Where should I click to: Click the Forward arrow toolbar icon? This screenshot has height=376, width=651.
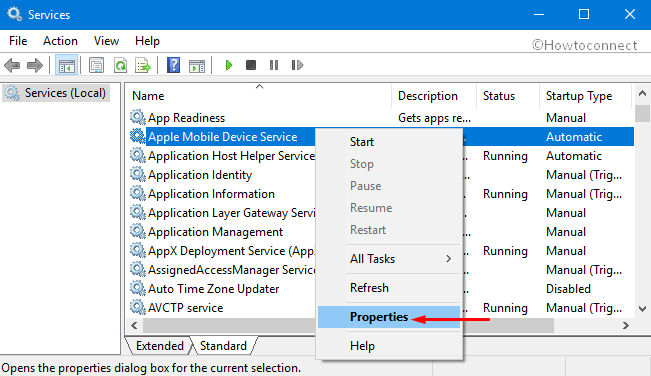(34, 65)
